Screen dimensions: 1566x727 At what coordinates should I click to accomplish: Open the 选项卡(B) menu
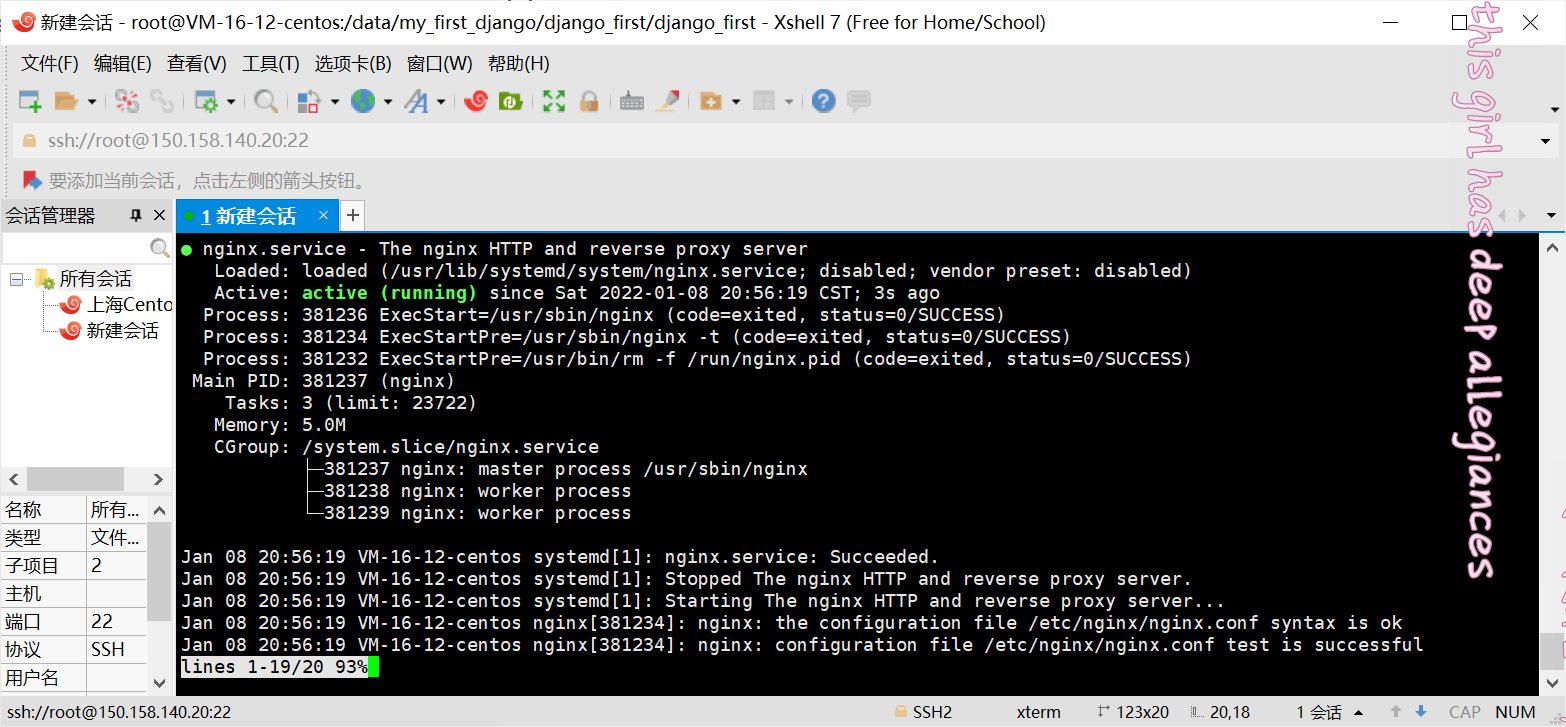point(353,64)
